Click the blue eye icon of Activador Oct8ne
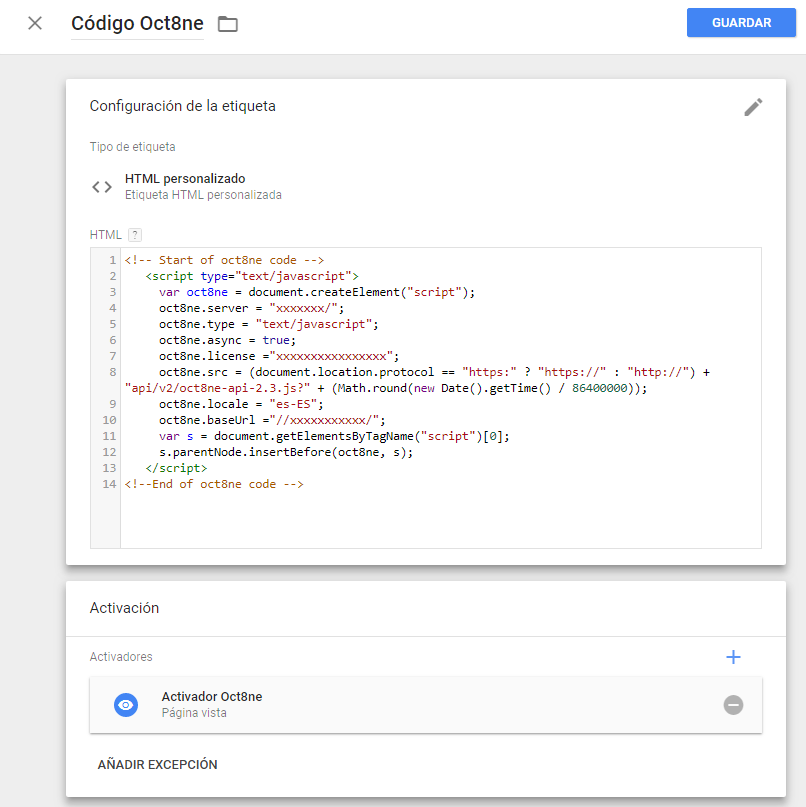Viewport: 806px width, 807px height. click(x=126, y=705)
